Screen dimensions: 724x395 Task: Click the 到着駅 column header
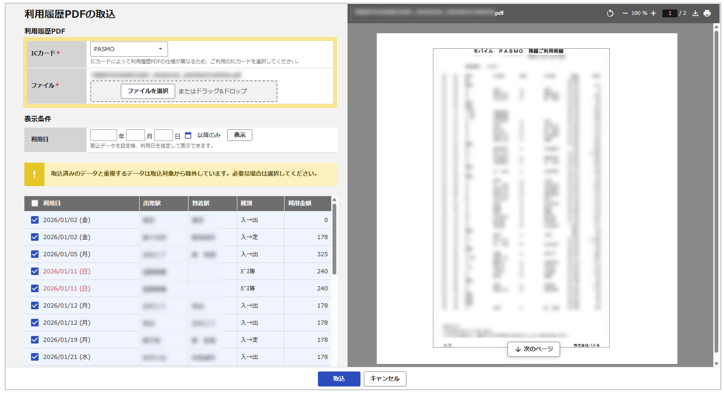pyautogui.click(x=213, y=203)
